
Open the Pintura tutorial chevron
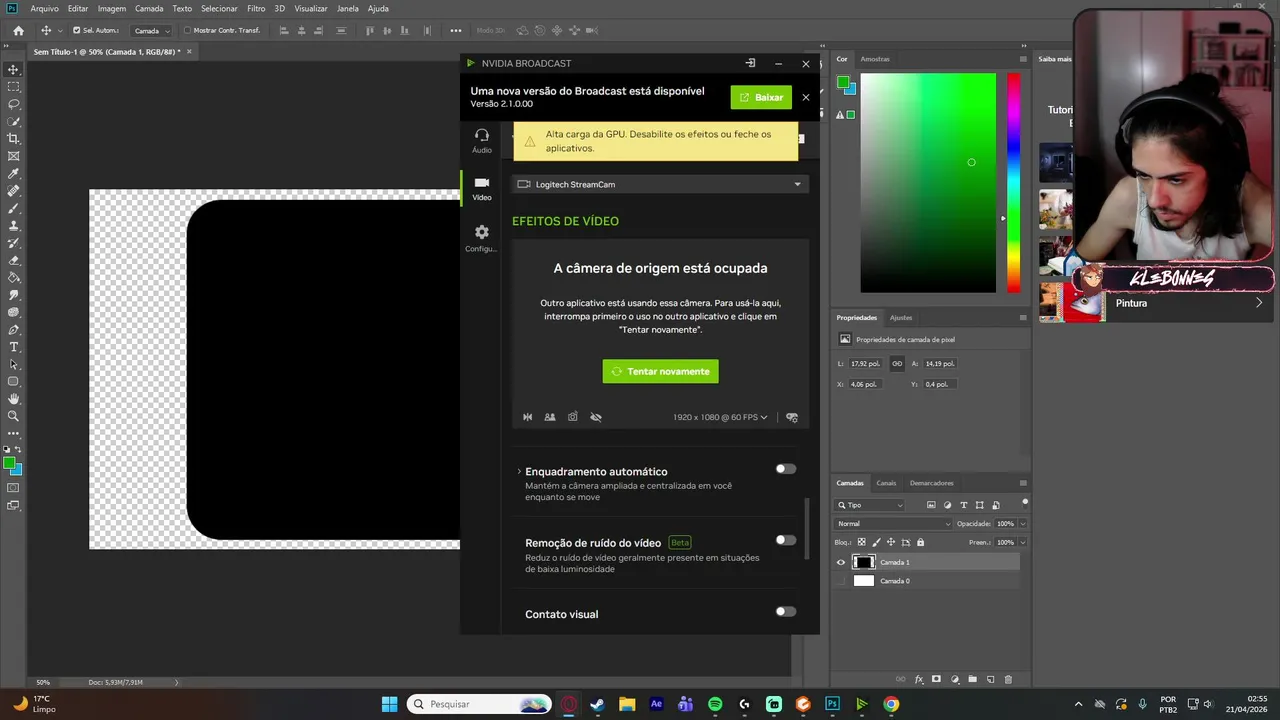pyautogui.click(x=1259, y=303)
